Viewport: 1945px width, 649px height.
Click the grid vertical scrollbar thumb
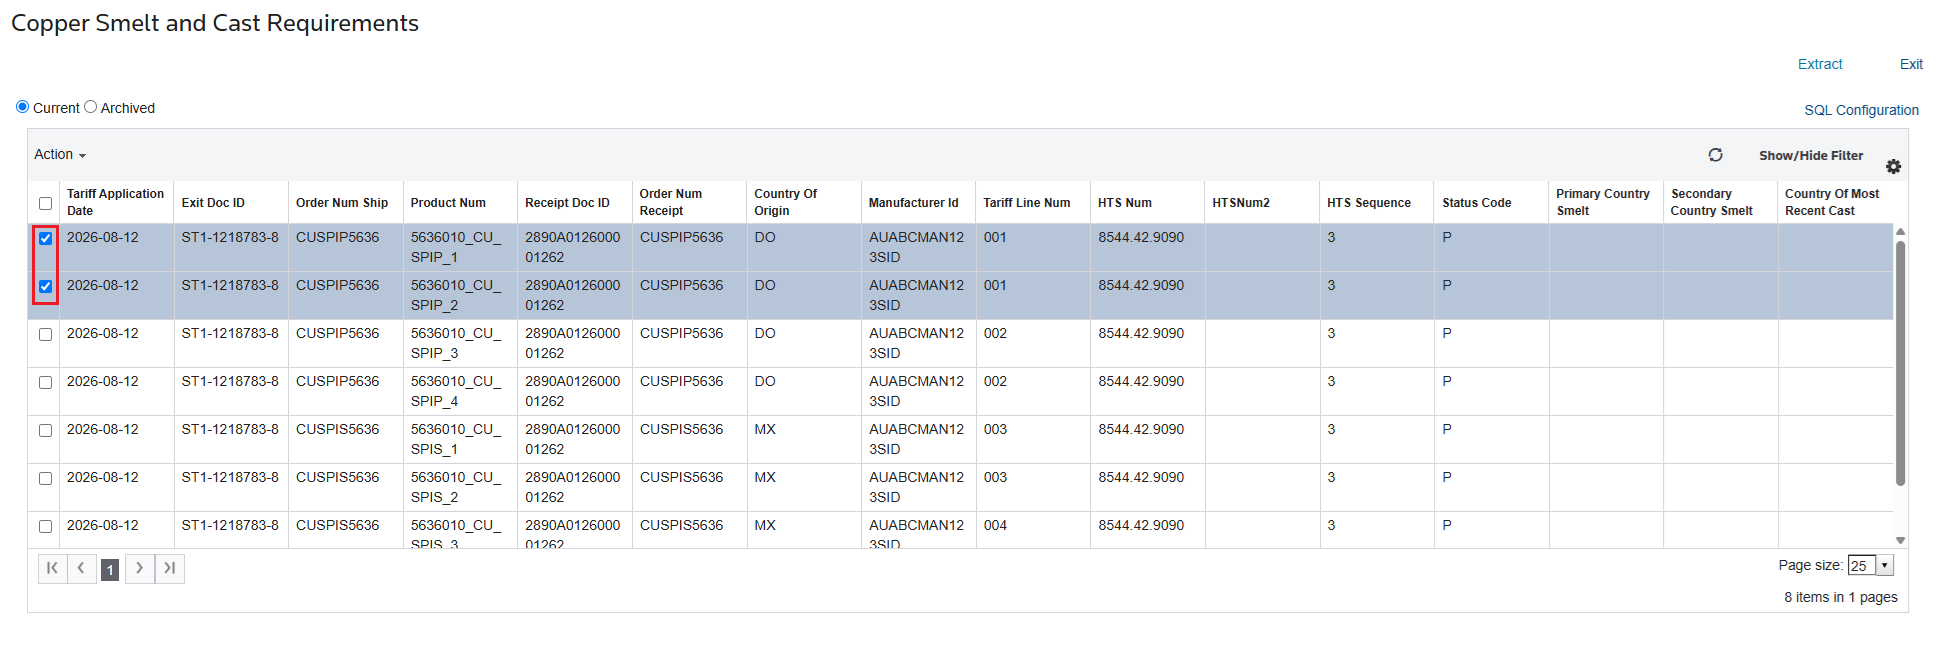[1900, 363]
